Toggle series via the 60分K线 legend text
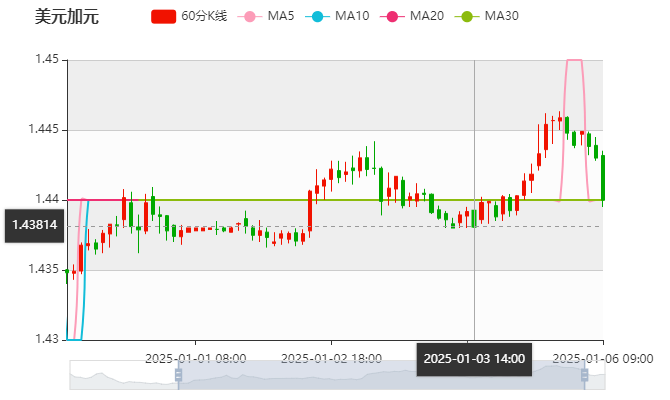Viewport: 670px width, 400px height. (x=203, y=16)
